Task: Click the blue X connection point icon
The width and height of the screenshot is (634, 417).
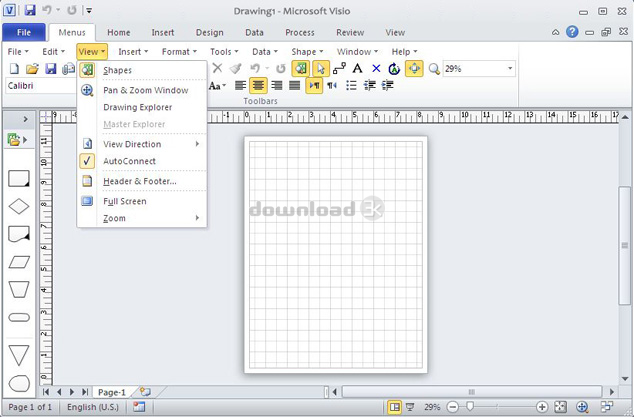Action: (x=376, y=68)
